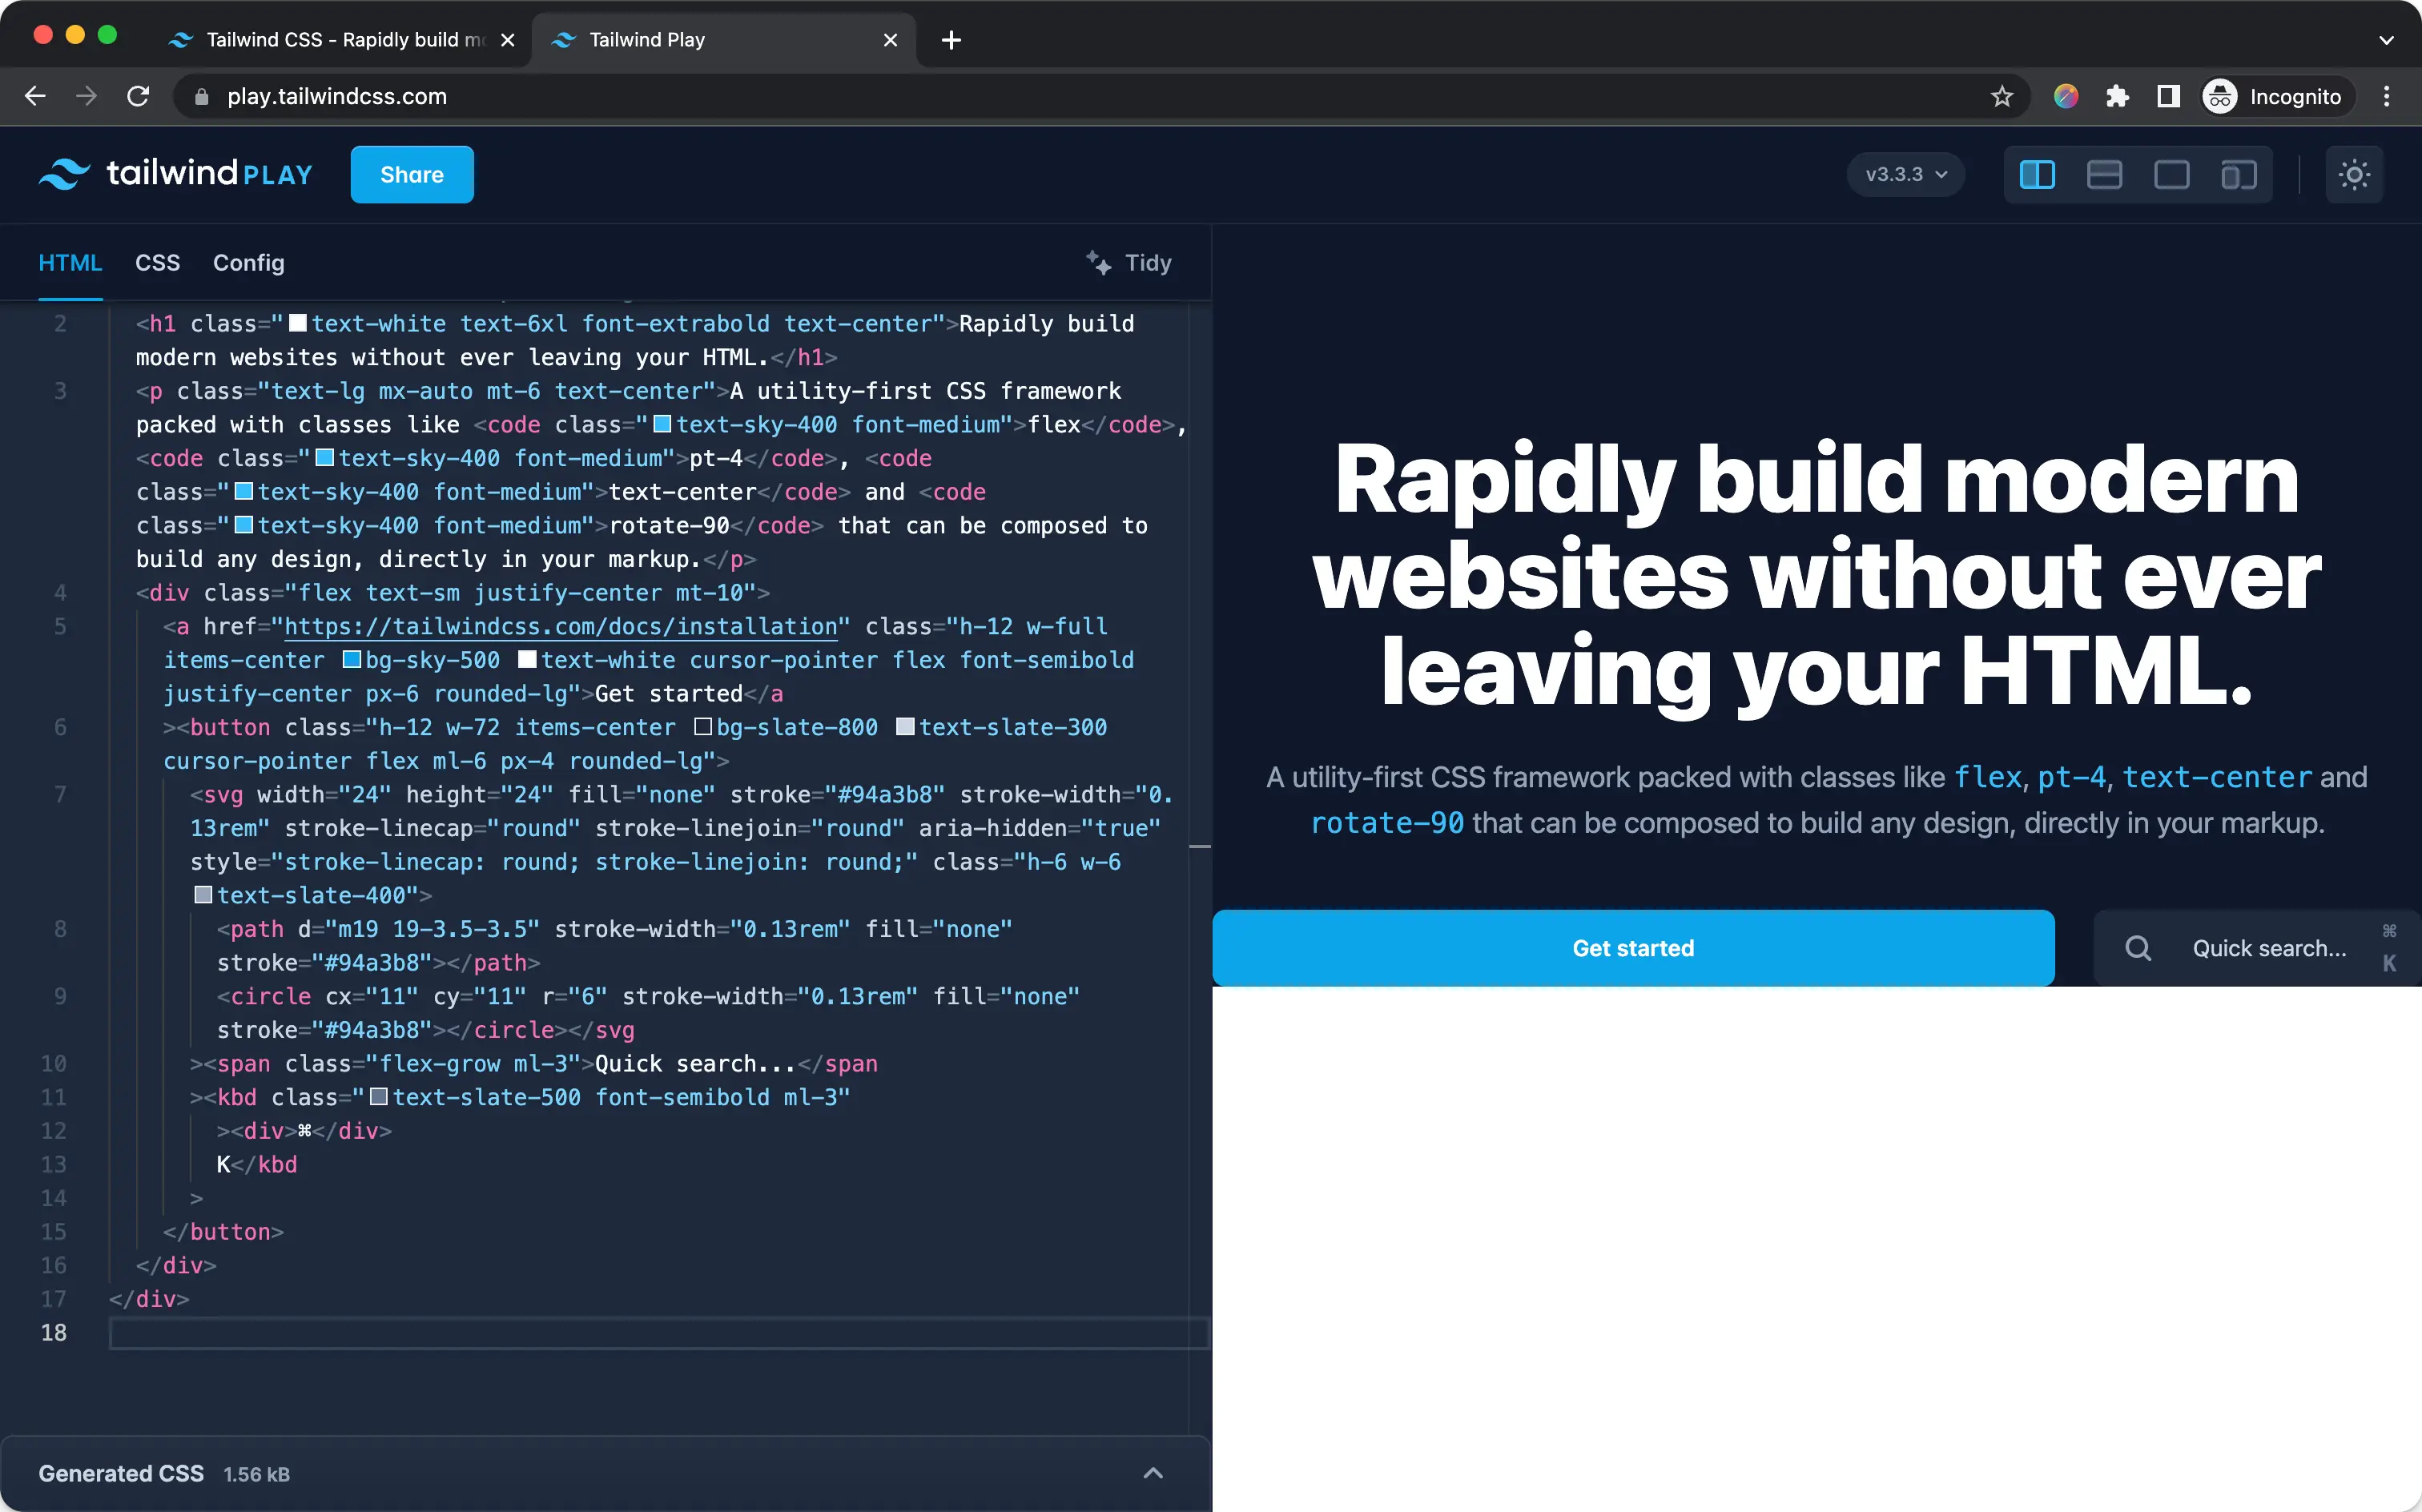Switch to the Config editor tab
This screenshot has width=2422, height=1512.
coord(249,263)
